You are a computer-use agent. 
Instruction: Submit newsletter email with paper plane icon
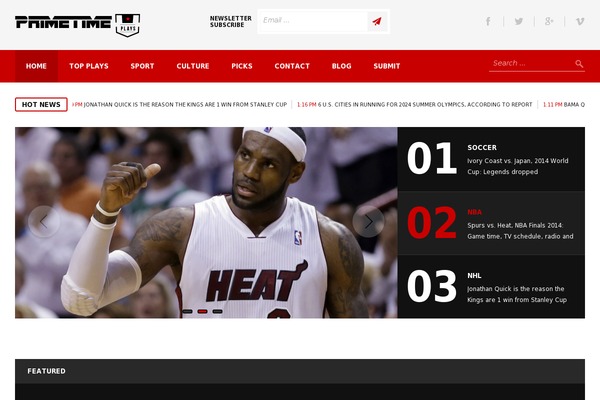point(377,21)
